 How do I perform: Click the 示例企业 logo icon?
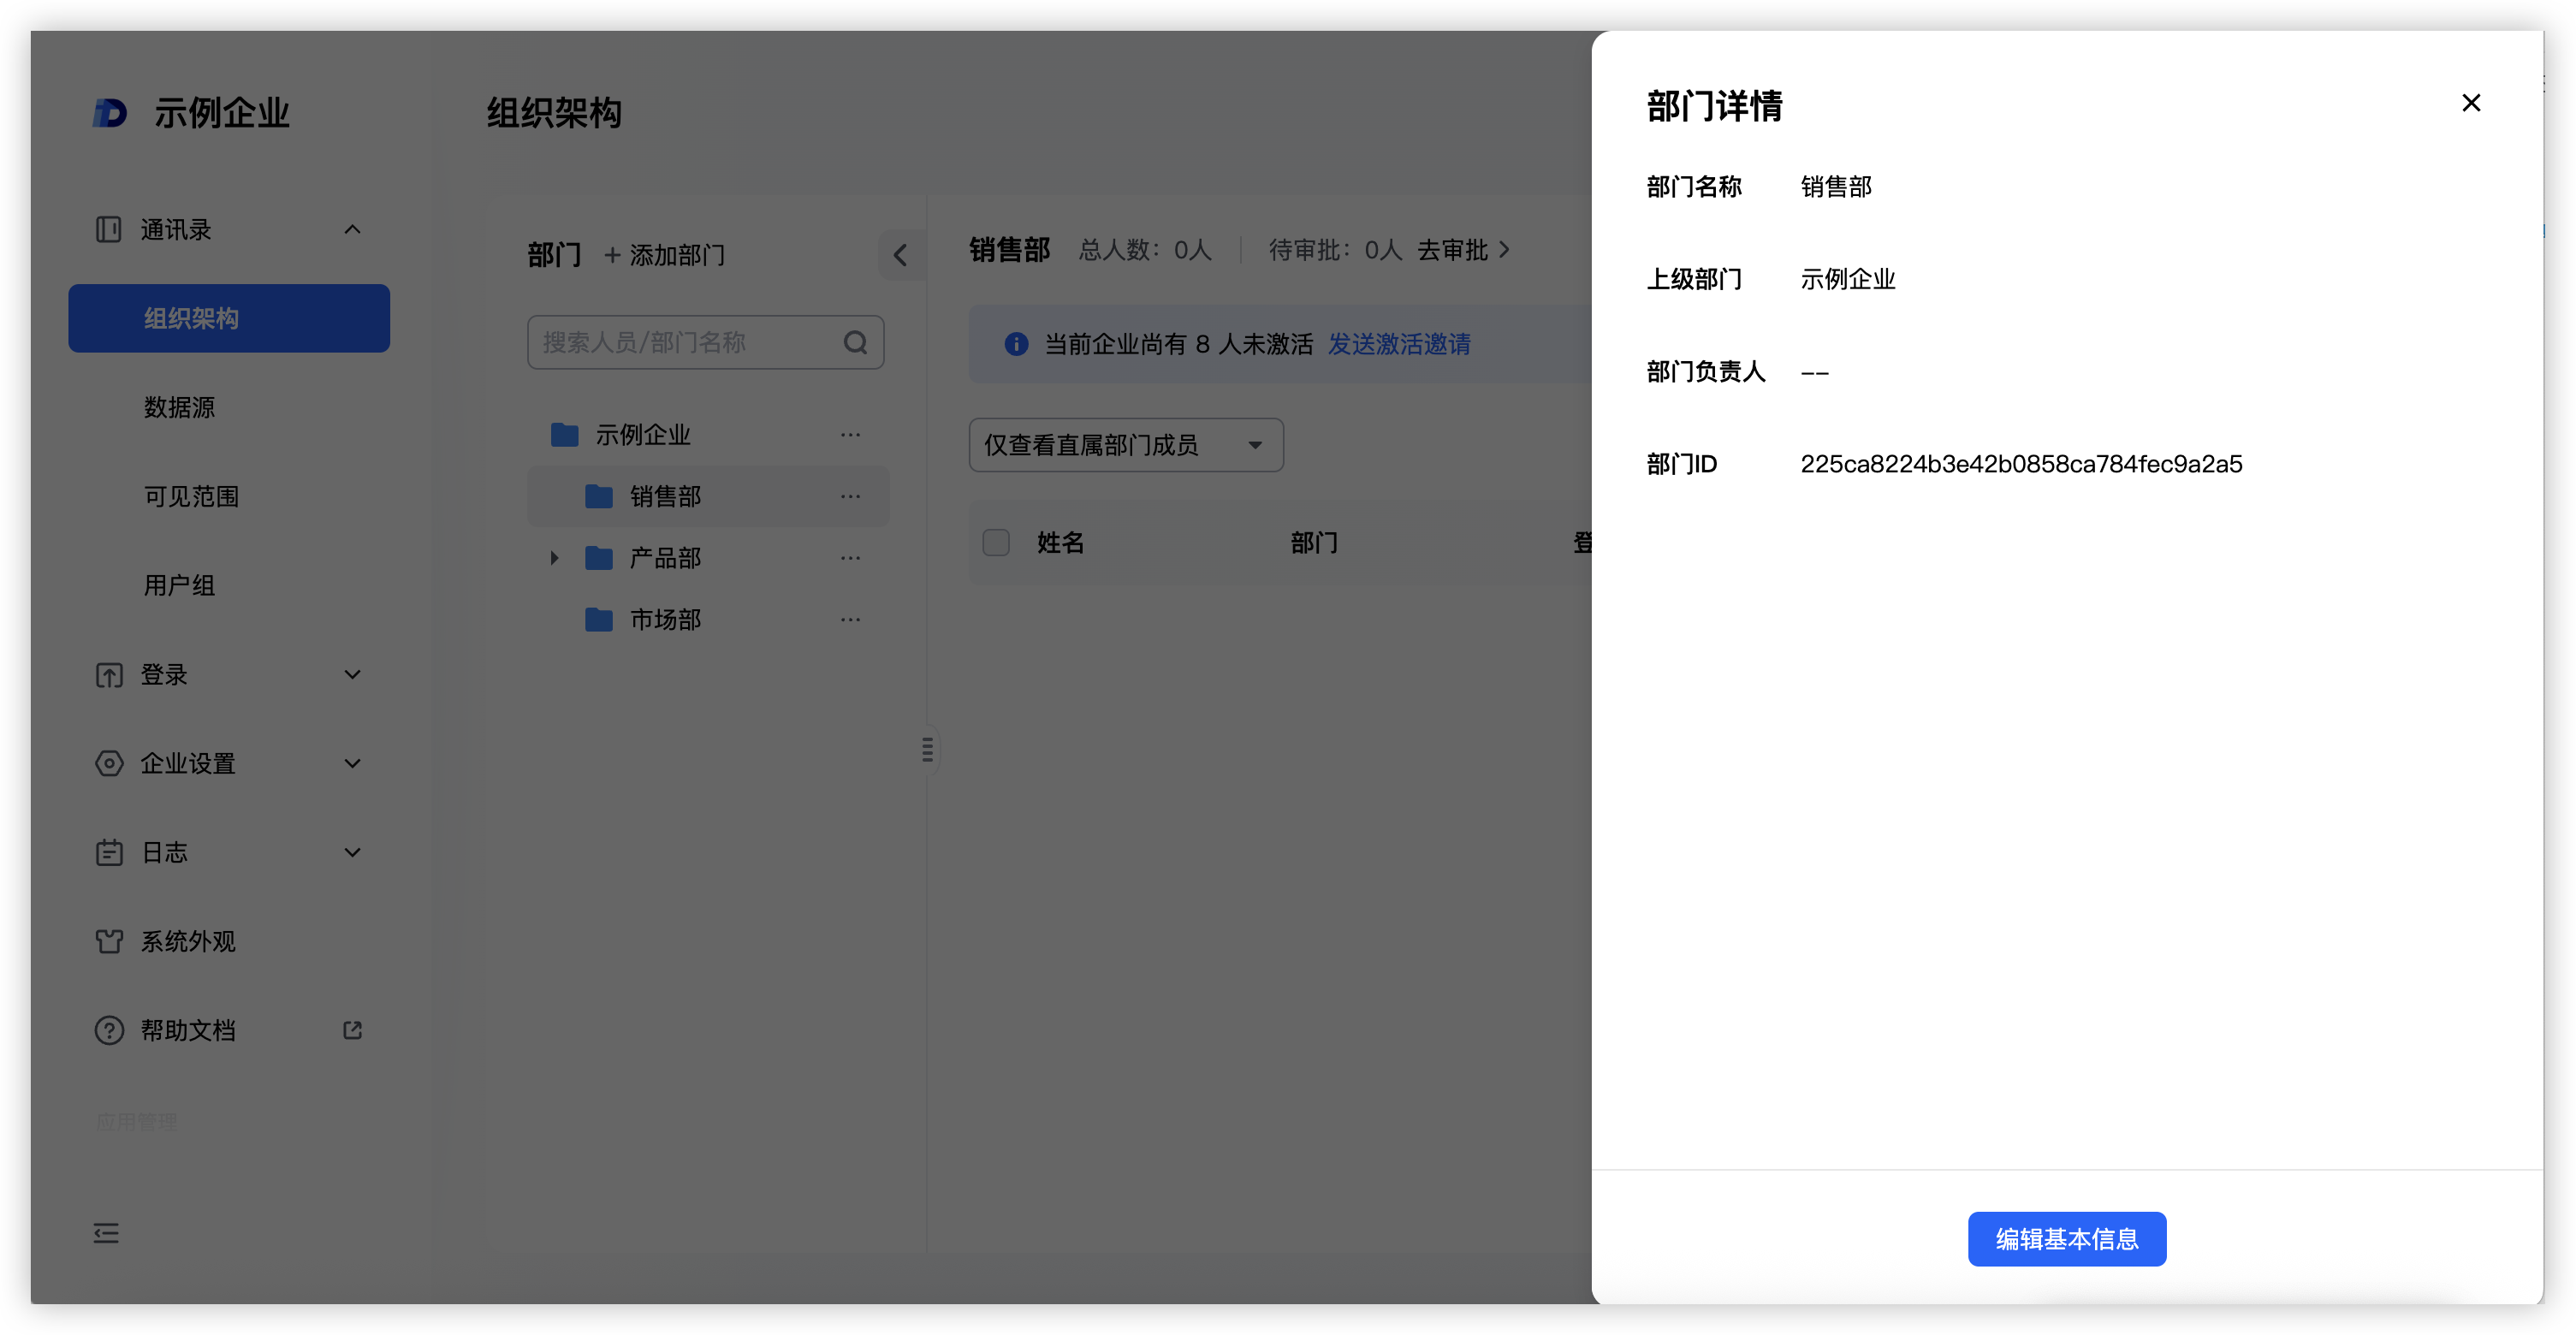[x=110, y=113]
